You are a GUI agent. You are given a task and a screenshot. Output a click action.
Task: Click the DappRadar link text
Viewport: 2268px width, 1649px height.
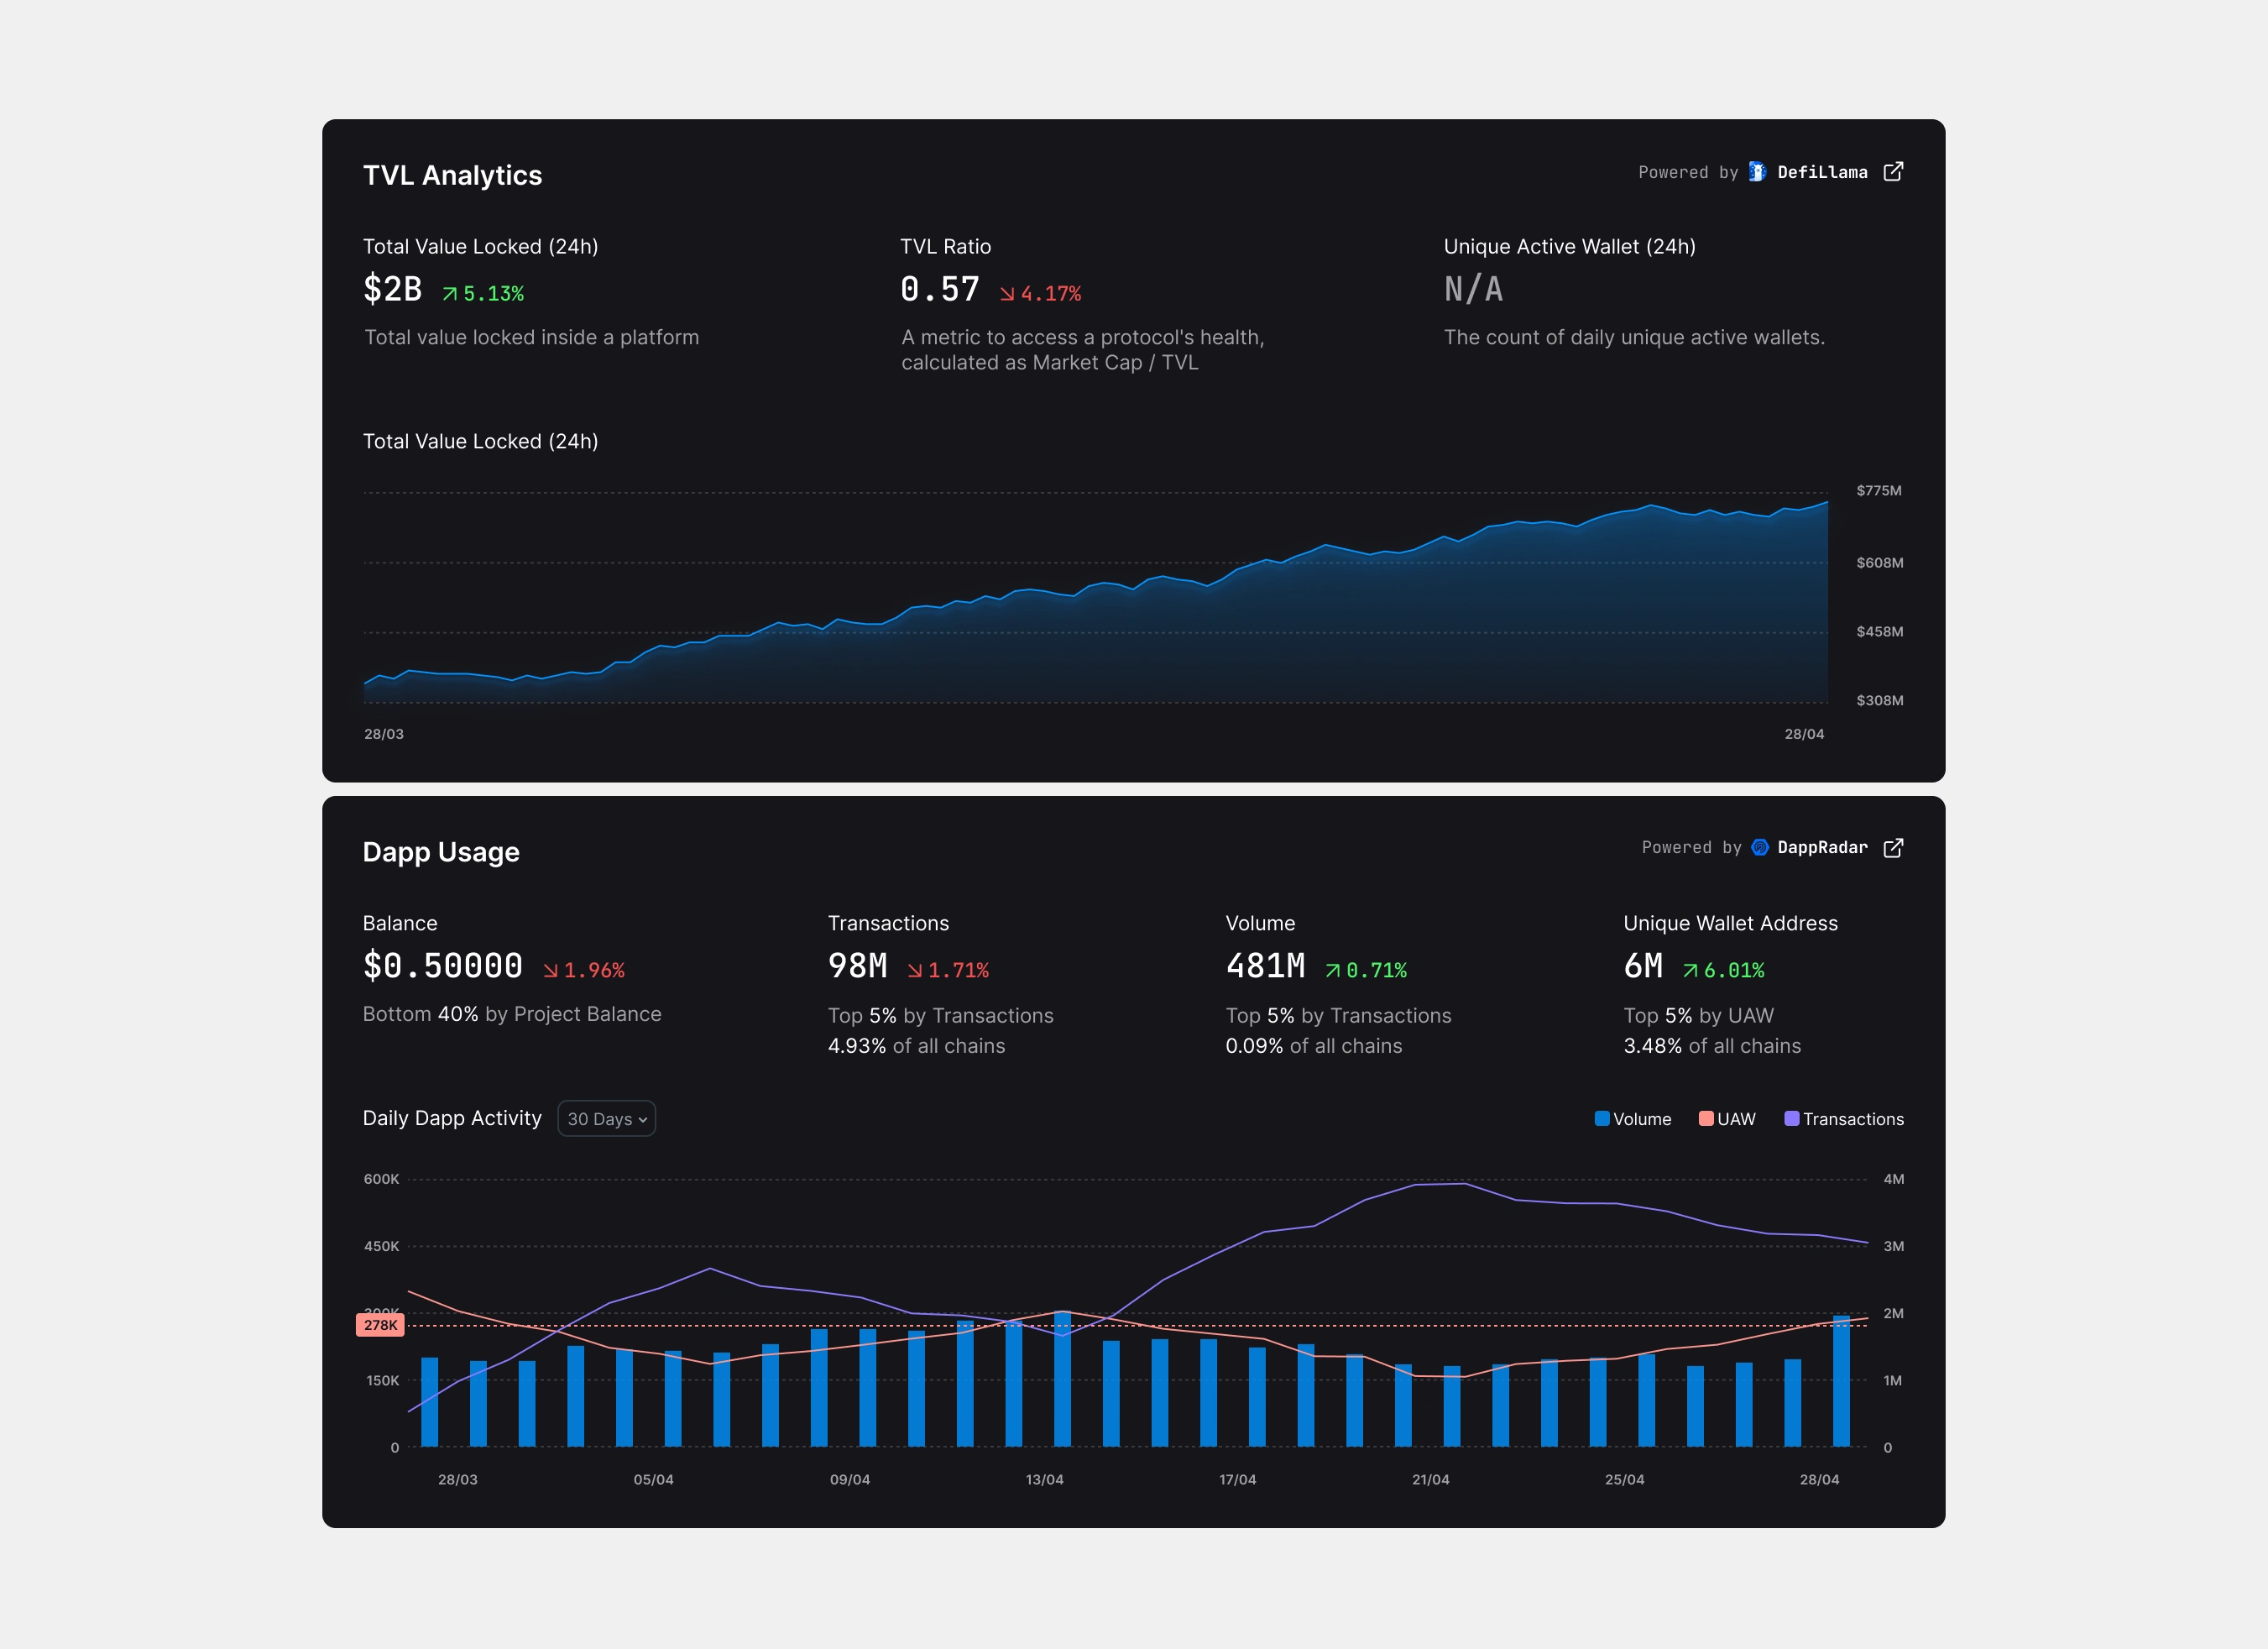1822,848
